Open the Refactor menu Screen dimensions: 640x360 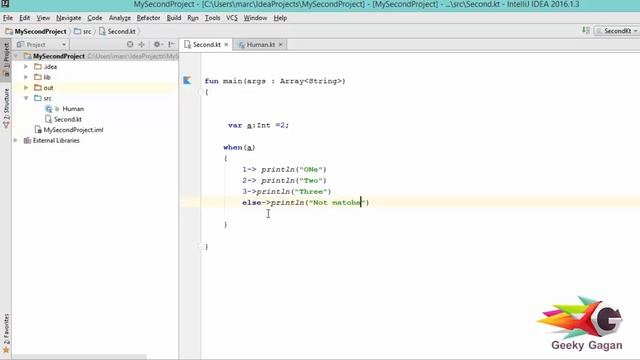point(148,18)
